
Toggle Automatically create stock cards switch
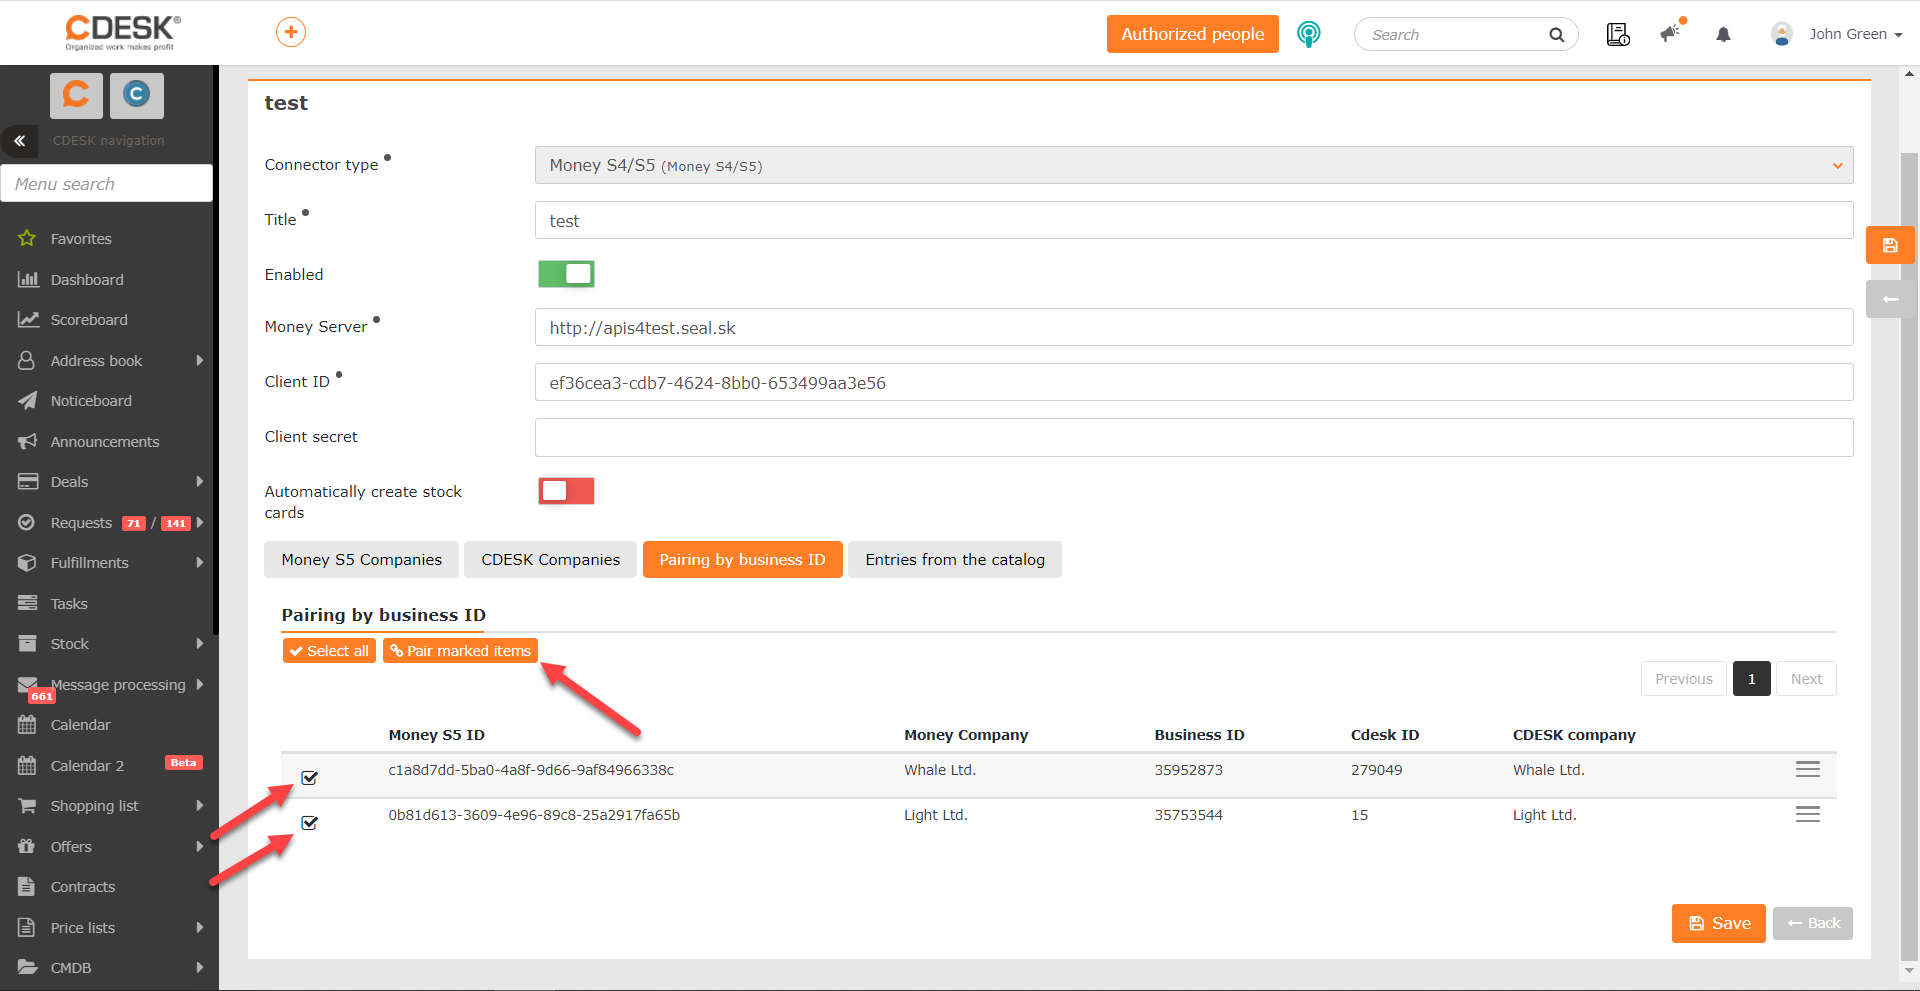(x=566, y=491)
